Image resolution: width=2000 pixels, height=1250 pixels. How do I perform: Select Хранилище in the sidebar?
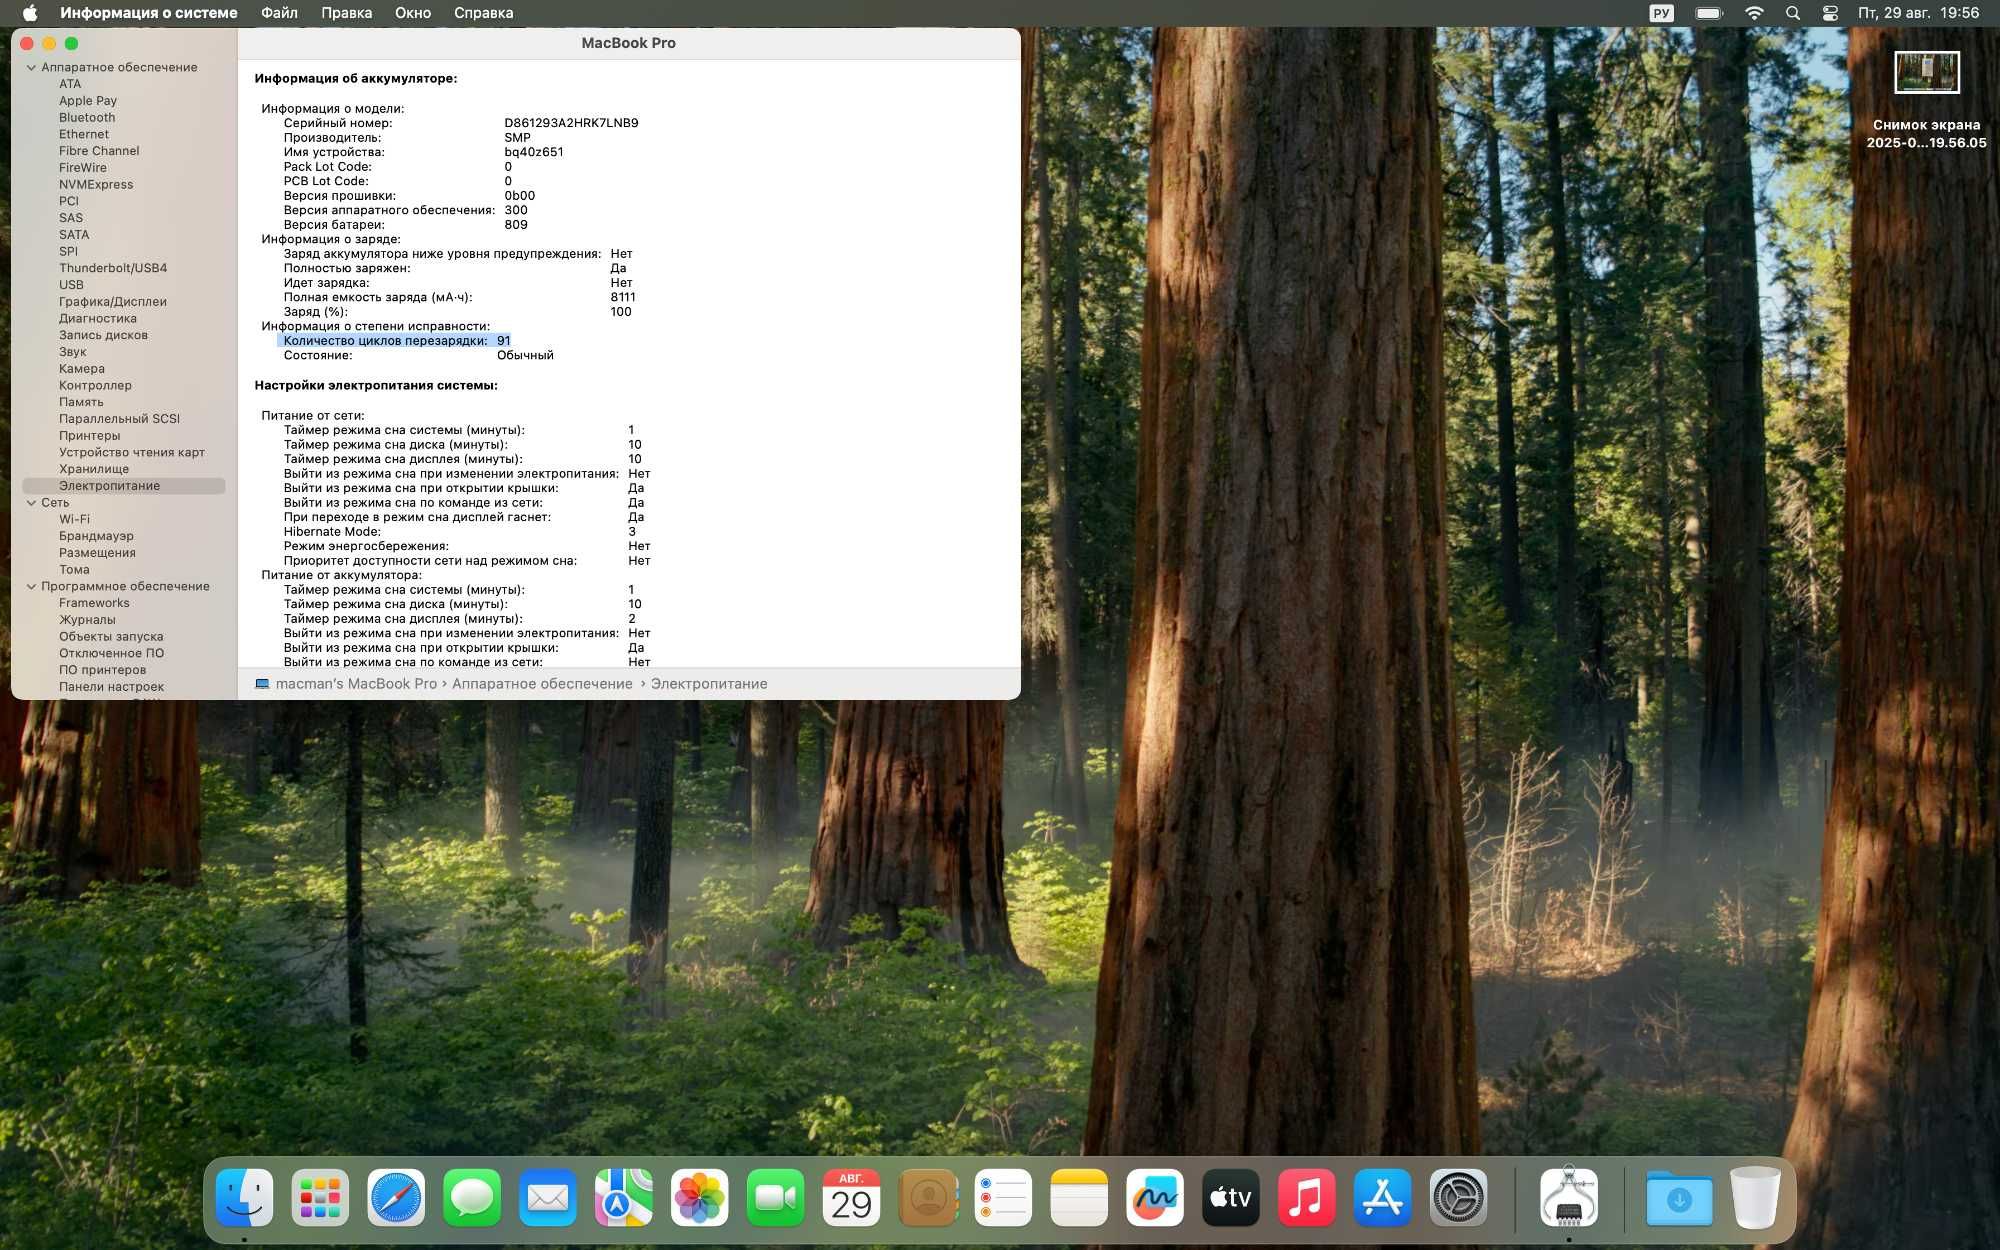pyautogui.click(x=94, y=469)
